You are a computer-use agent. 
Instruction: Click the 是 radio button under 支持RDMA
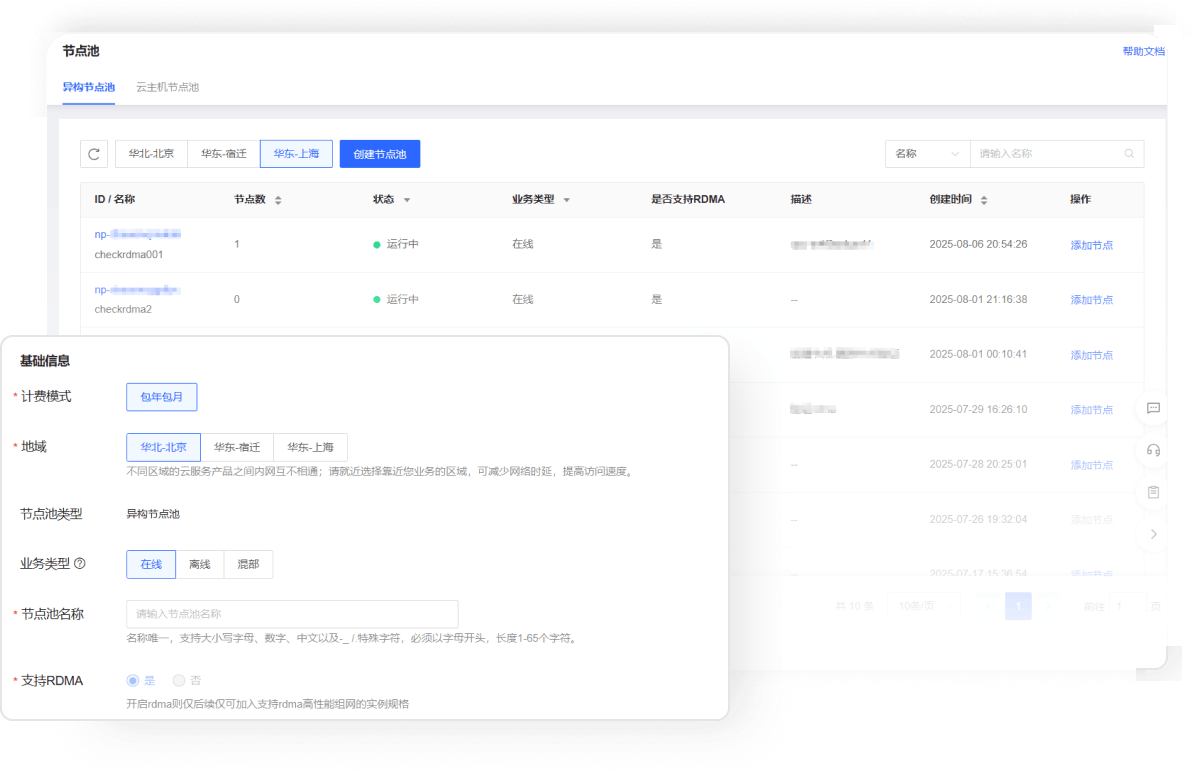click(133, 680)
